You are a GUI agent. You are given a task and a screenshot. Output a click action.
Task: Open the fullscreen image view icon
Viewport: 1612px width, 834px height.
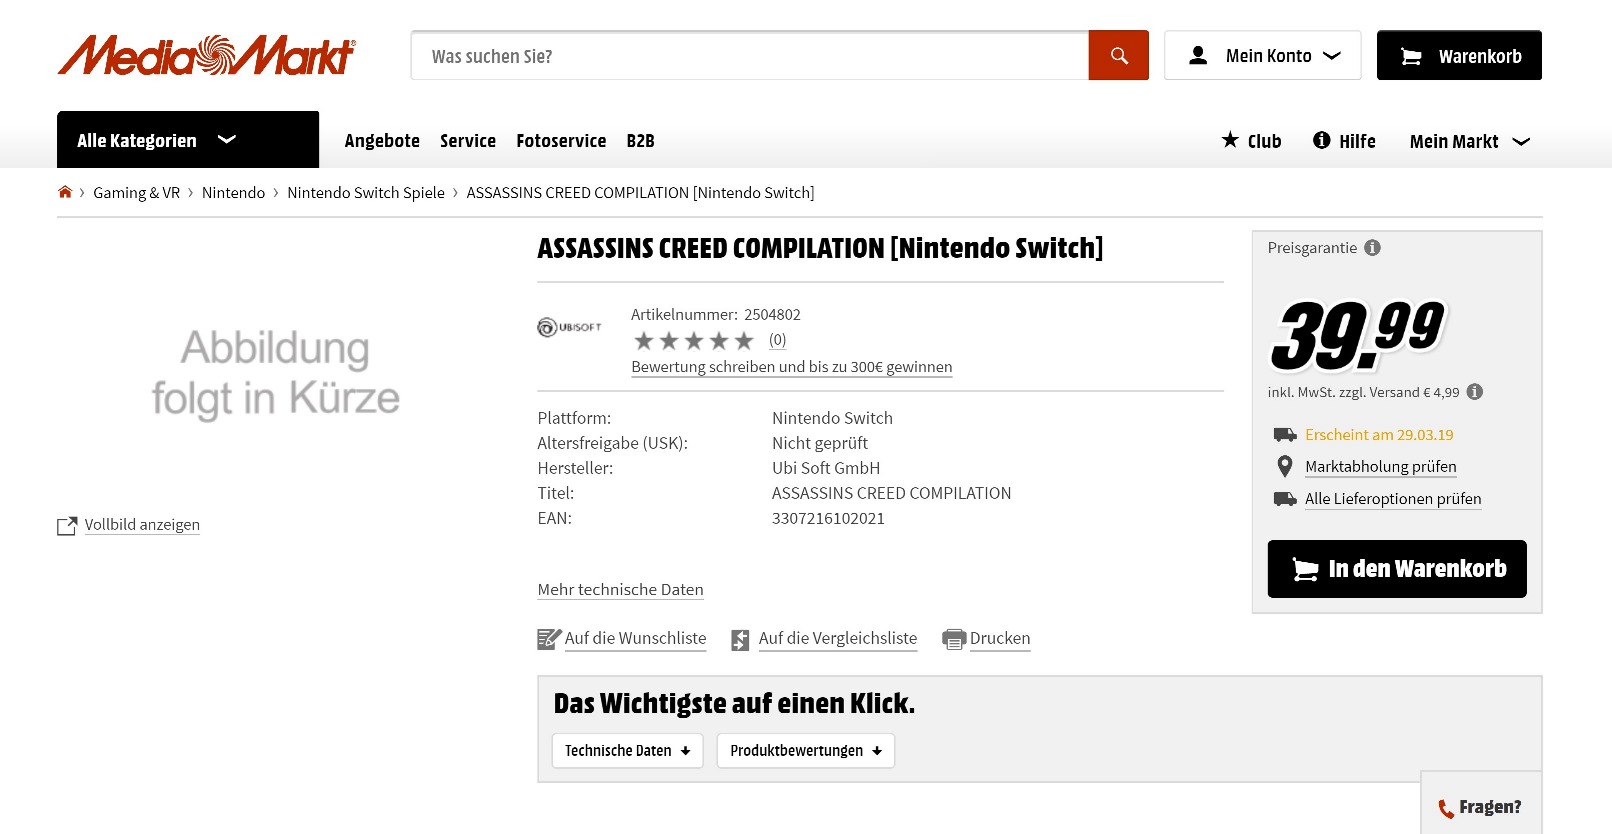(x=67, y=526)
